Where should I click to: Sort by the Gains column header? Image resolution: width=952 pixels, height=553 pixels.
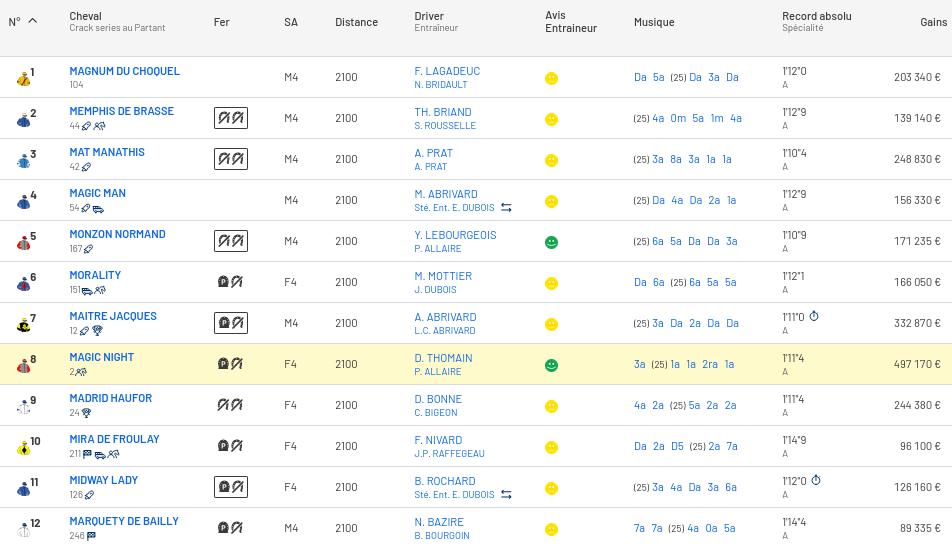932,21
